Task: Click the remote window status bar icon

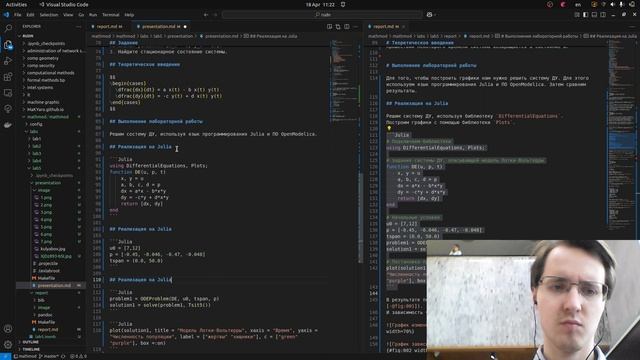Action: (x=5, y=356)
